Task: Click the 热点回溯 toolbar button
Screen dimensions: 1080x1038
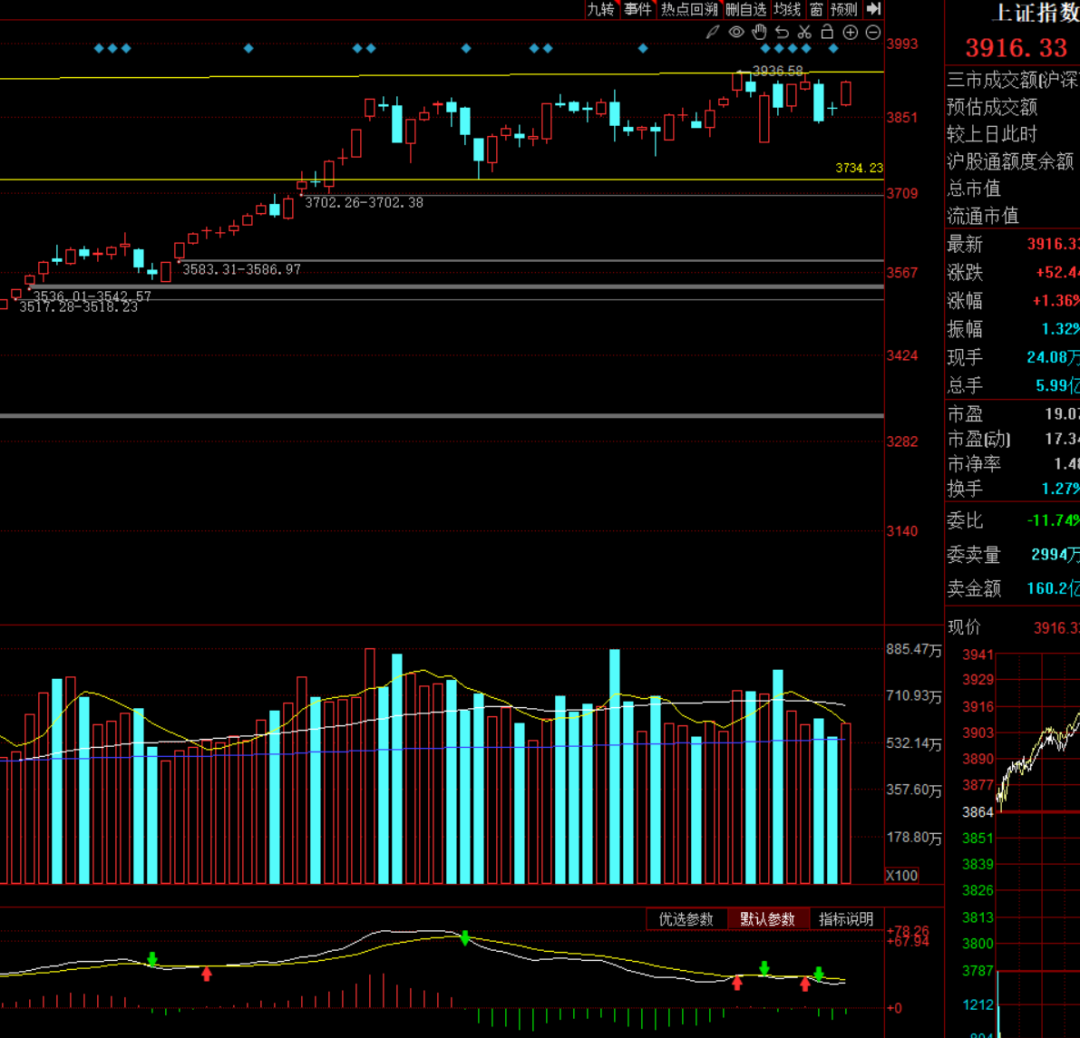Action: coord(689,9)
